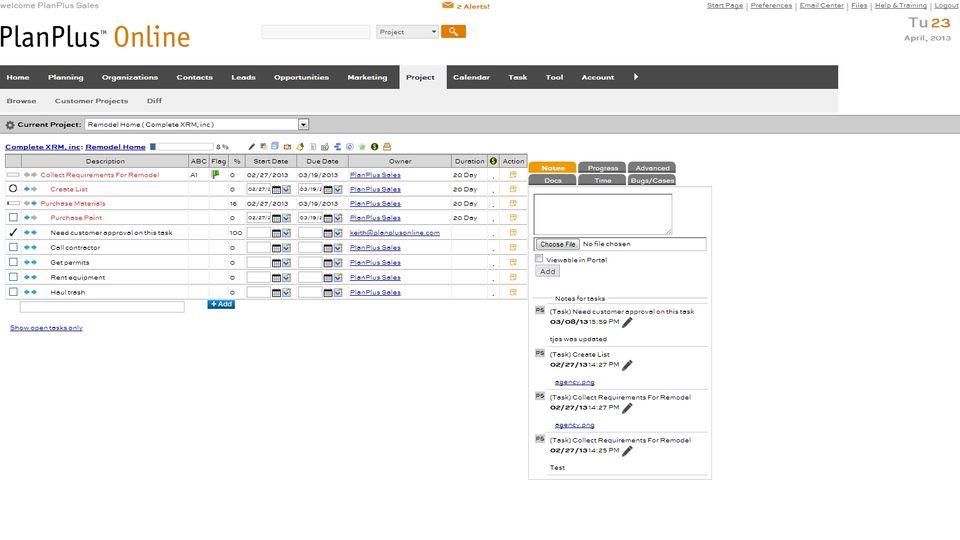
Task: Click outdent left arrow for Call contractor
Action: click(x=26, y=247)
